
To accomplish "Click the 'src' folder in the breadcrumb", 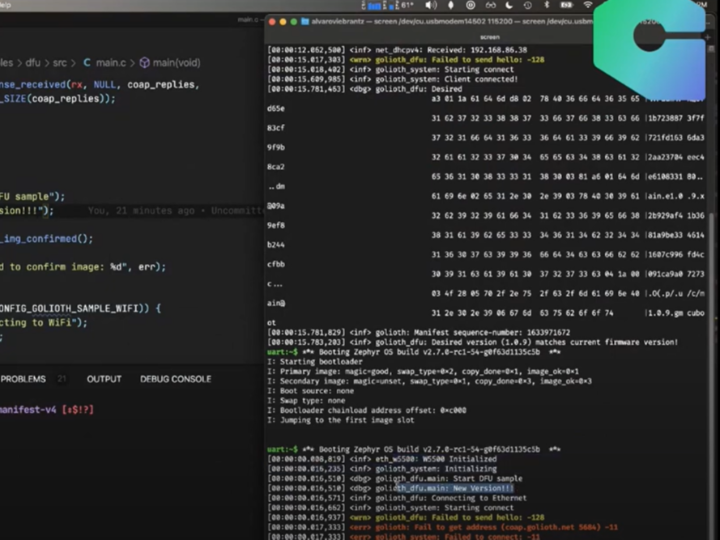I will click(60, 63).
